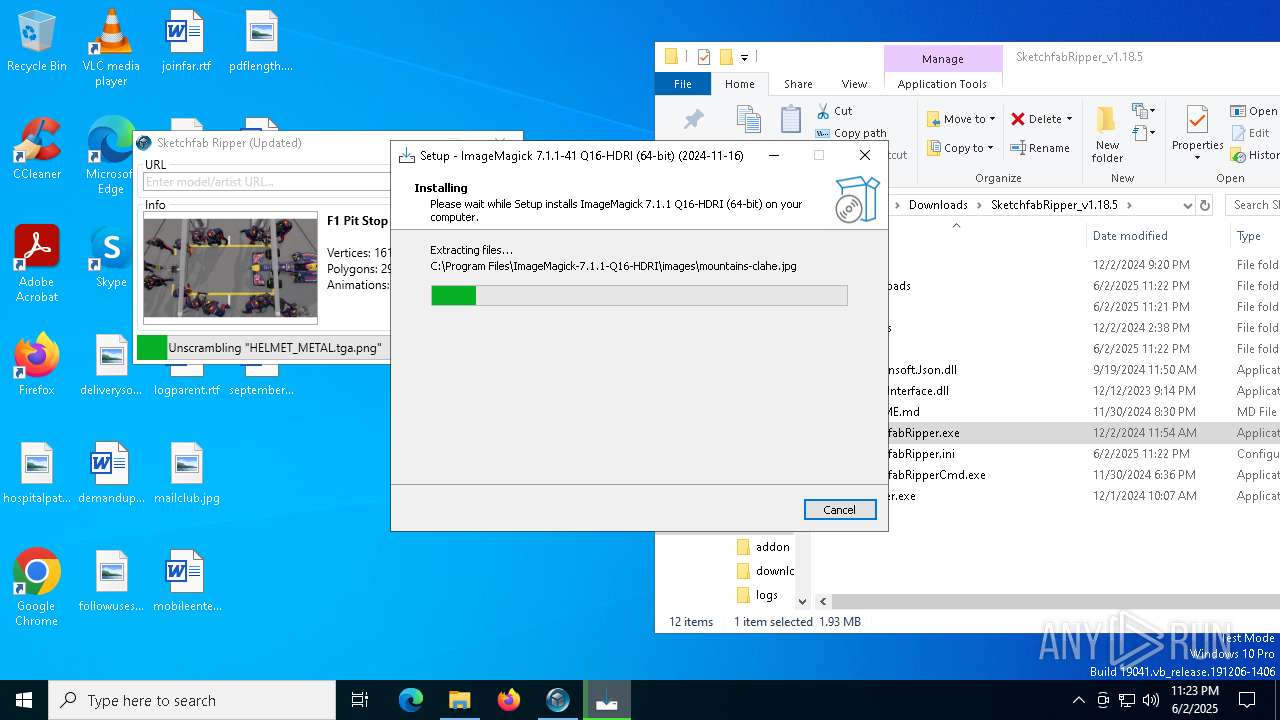Click the Sketchfab Ripper unscrambling progress bar
Viewport: 1280px width, 720px height.
[x=263, y=348]
